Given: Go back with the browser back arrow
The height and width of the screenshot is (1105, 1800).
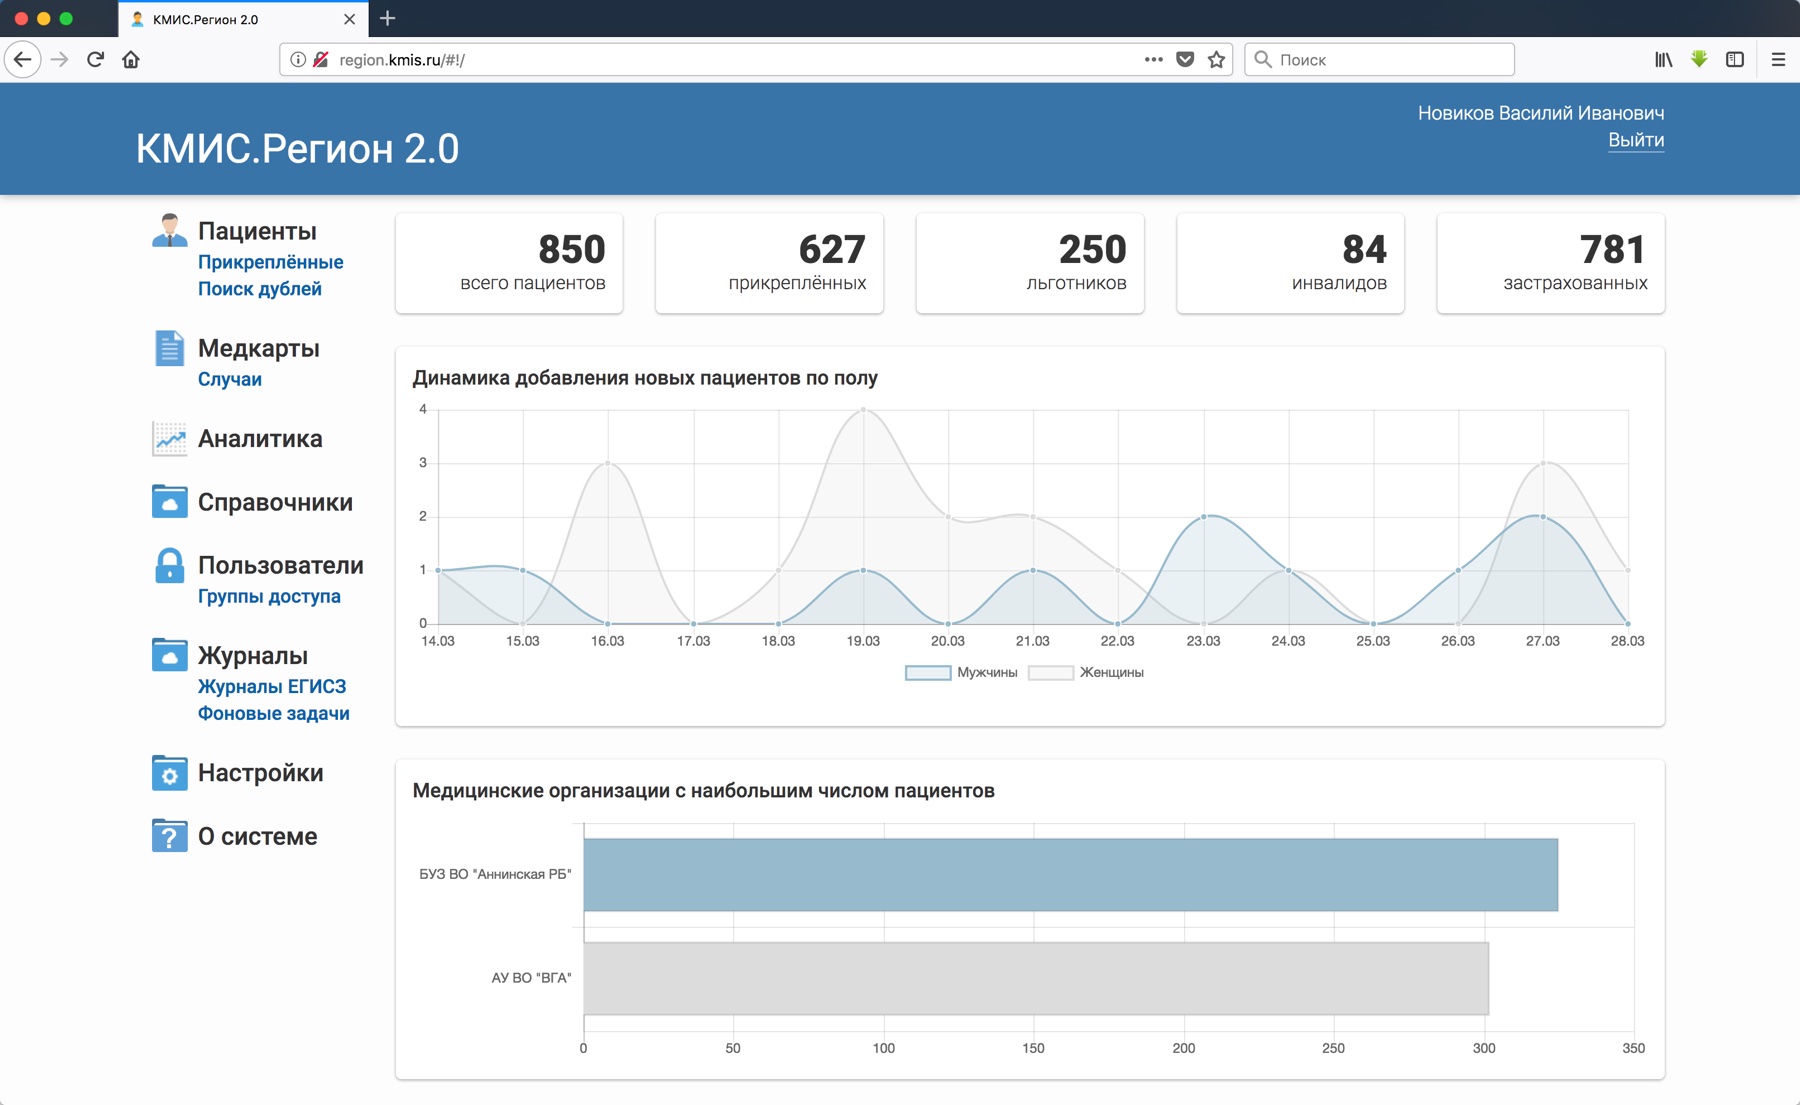Looking at the screenshot, I should click(22, 60).
